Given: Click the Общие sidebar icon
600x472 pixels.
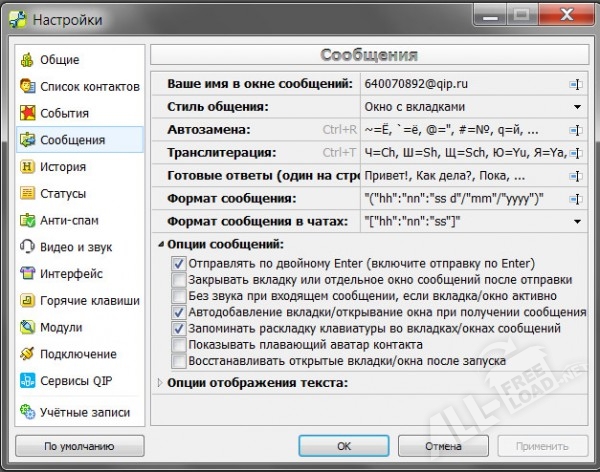Looking at the screenshot, I should (27, 60).
